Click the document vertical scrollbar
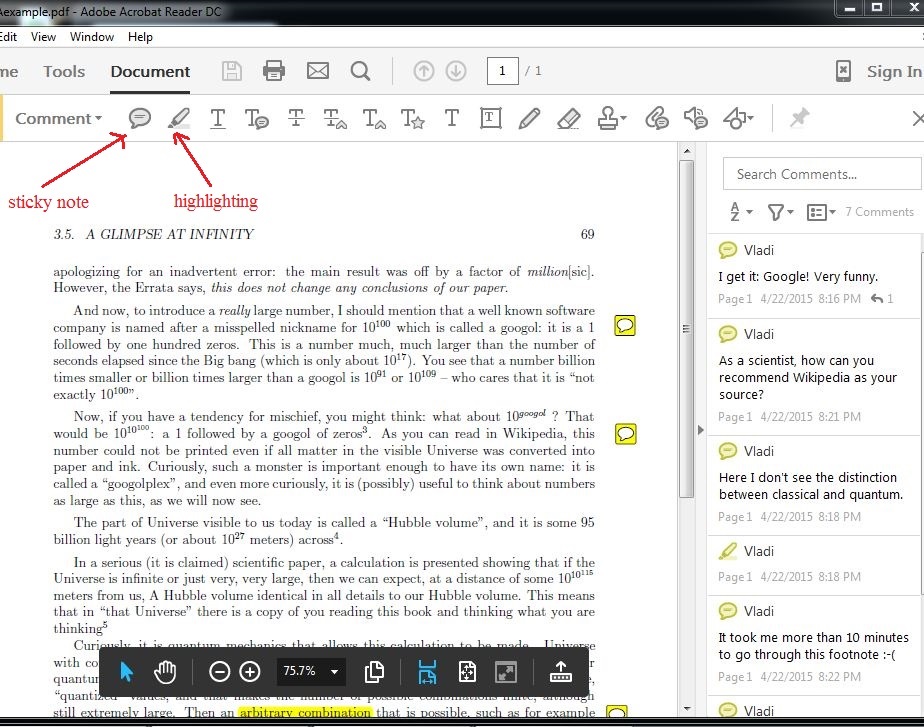This screenshot has height=727, width=924. (x=686, y=330)
